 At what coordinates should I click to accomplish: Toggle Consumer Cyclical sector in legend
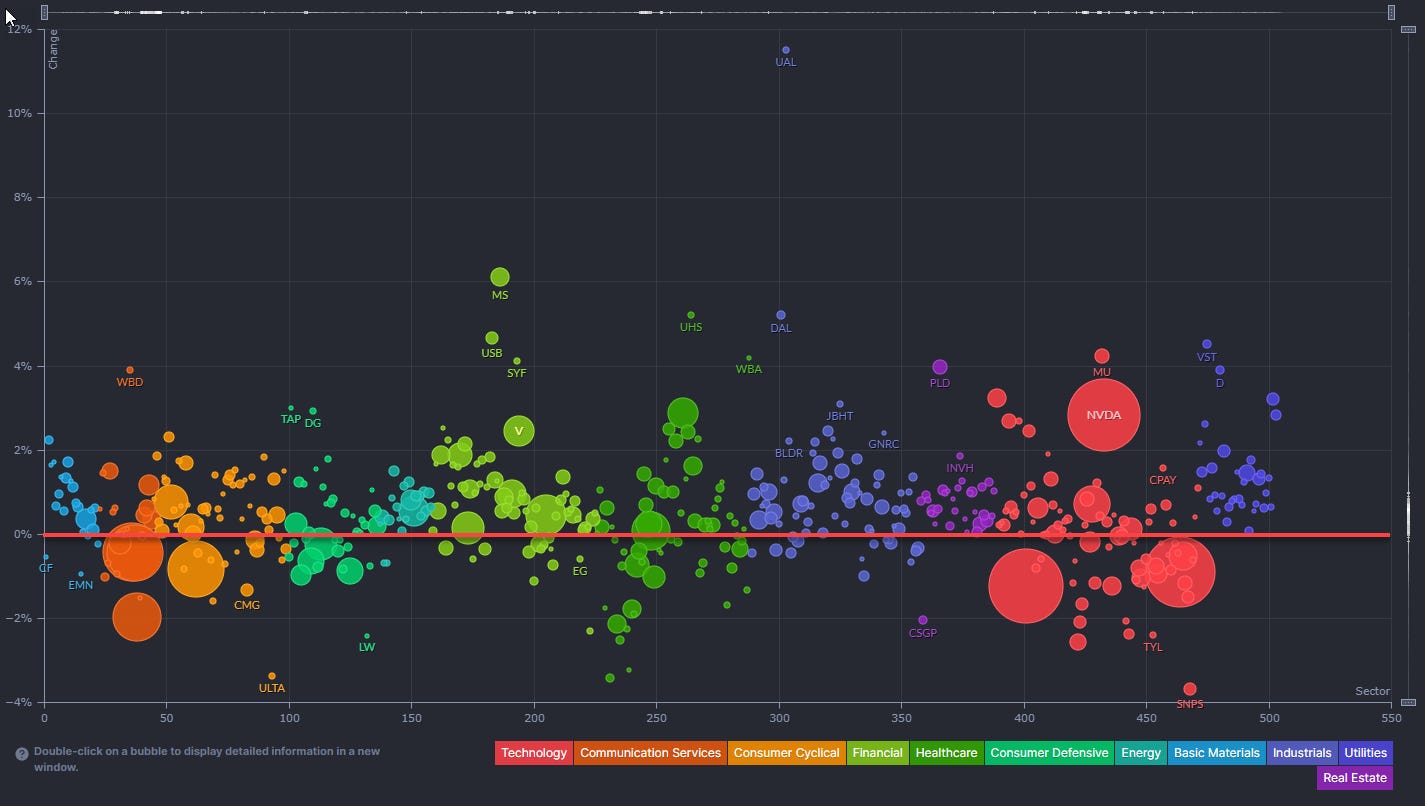tap(786, 753)
